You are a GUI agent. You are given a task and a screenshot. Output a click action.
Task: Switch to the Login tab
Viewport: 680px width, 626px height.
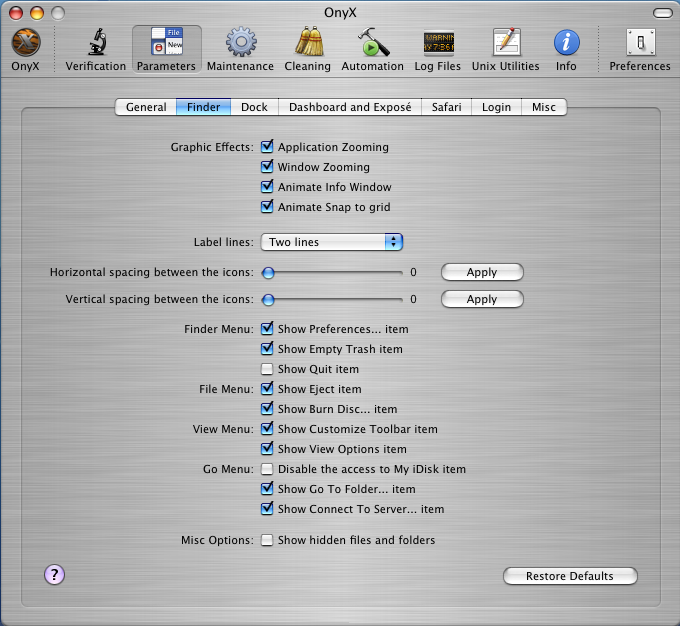[496, 107]
